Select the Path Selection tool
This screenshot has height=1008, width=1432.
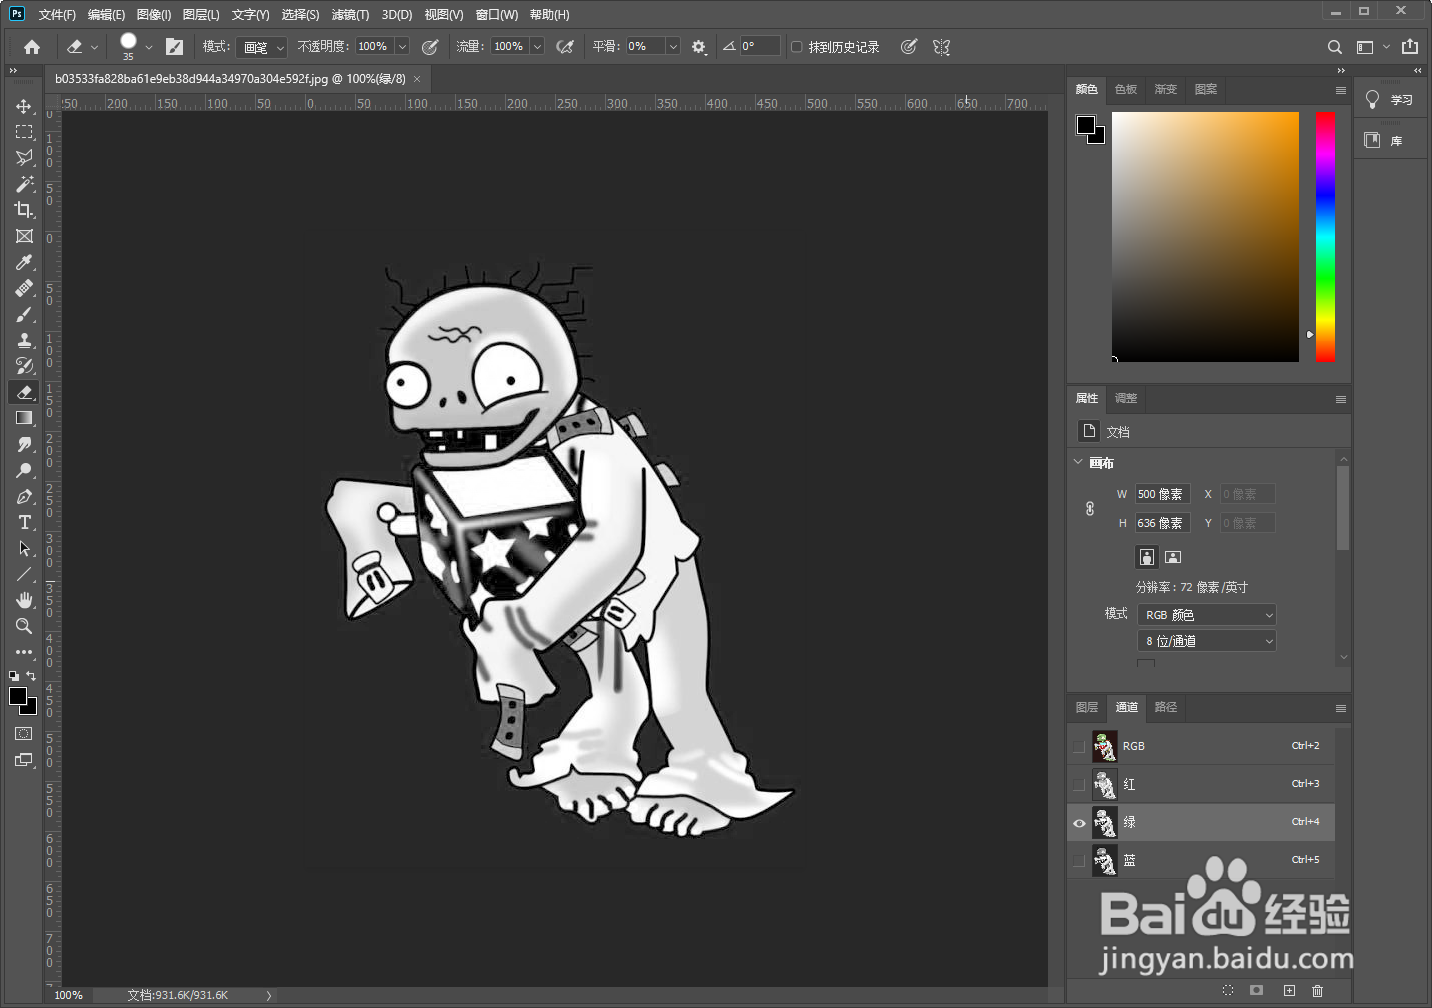pos(24,548)
